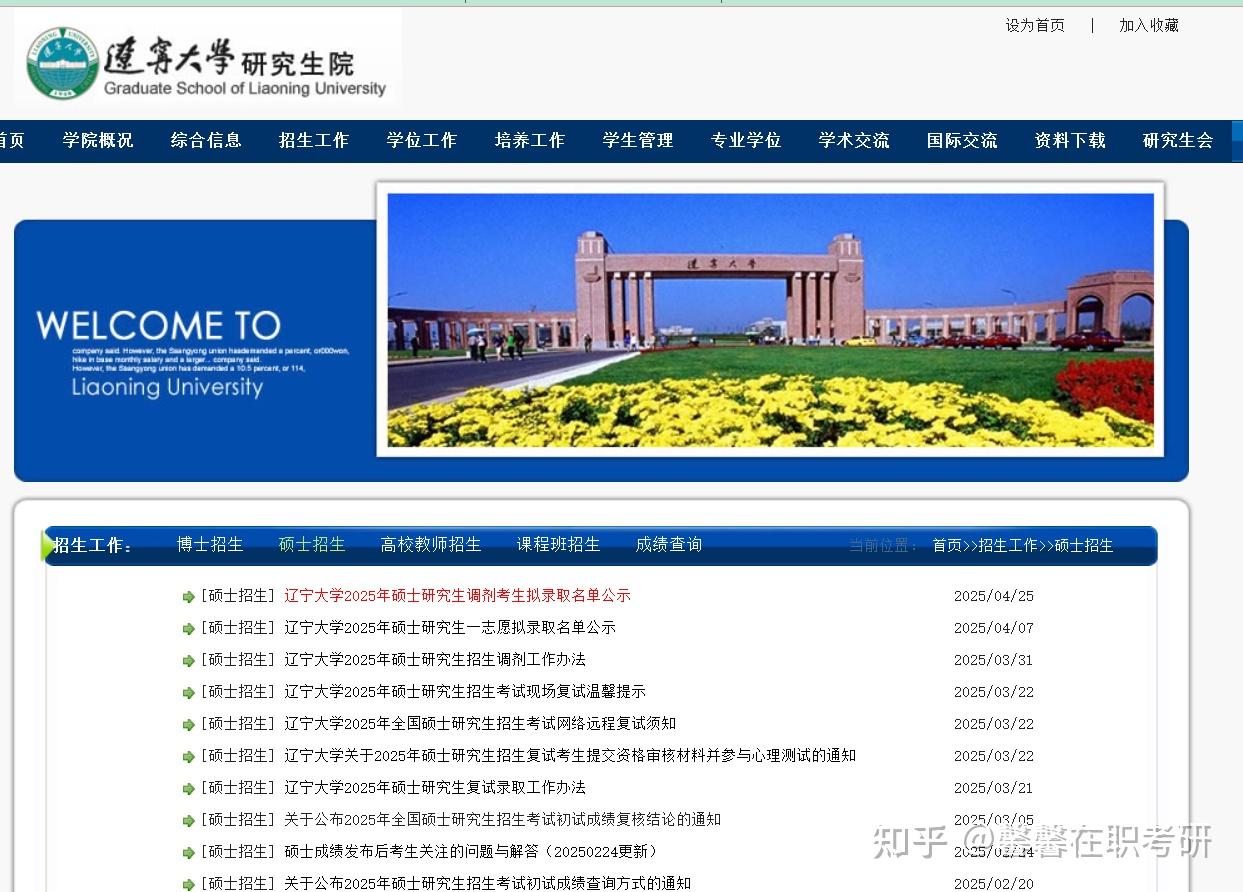Click the [硕士招生] tag on the 2025/04/07 row

click(237, 628)
